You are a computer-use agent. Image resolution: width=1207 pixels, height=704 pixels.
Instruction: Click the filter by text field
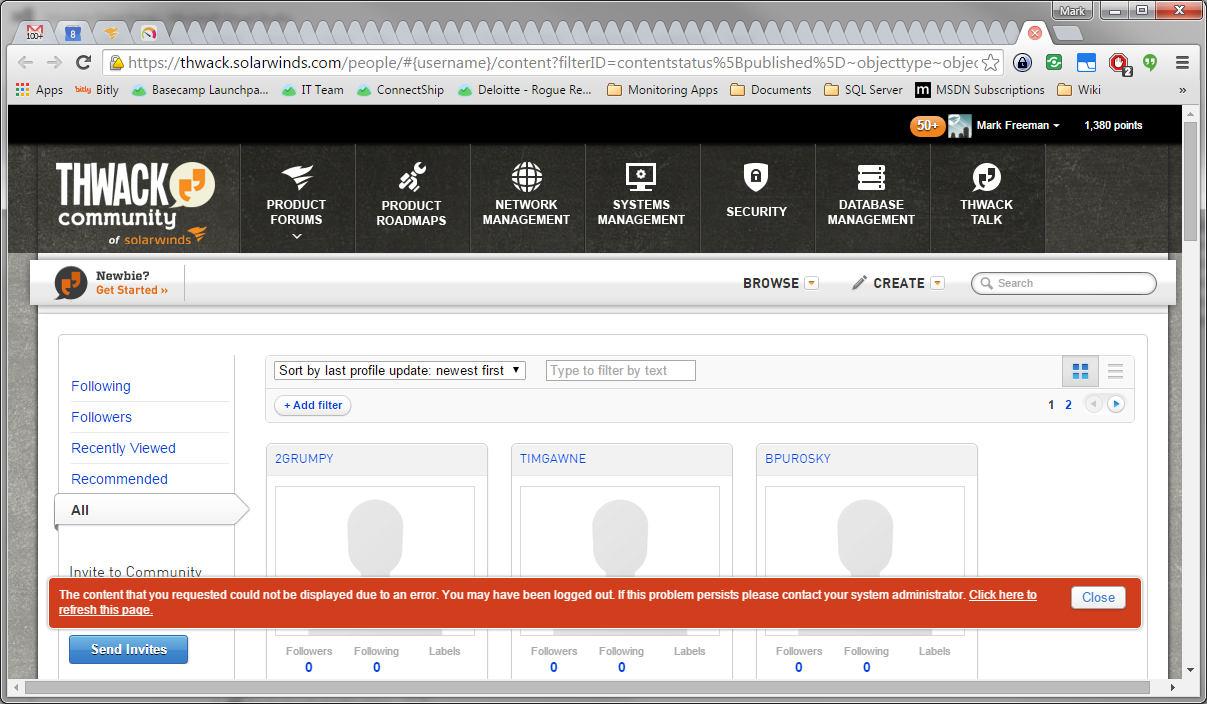[621, 371]
